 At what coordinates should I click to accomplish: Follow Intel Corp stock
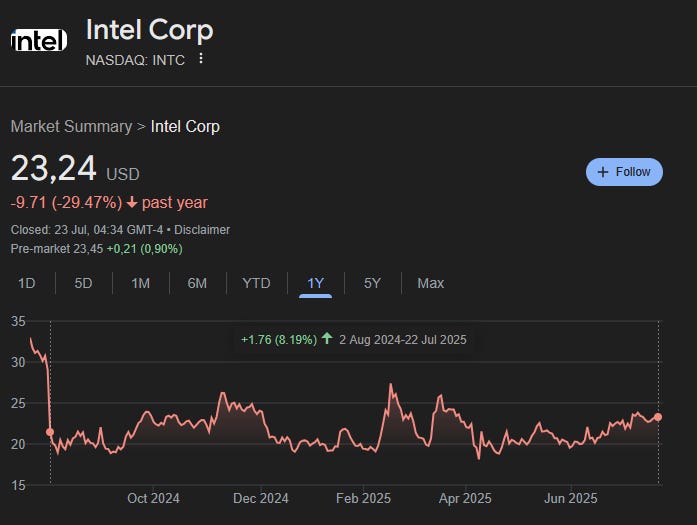[624, 172]
